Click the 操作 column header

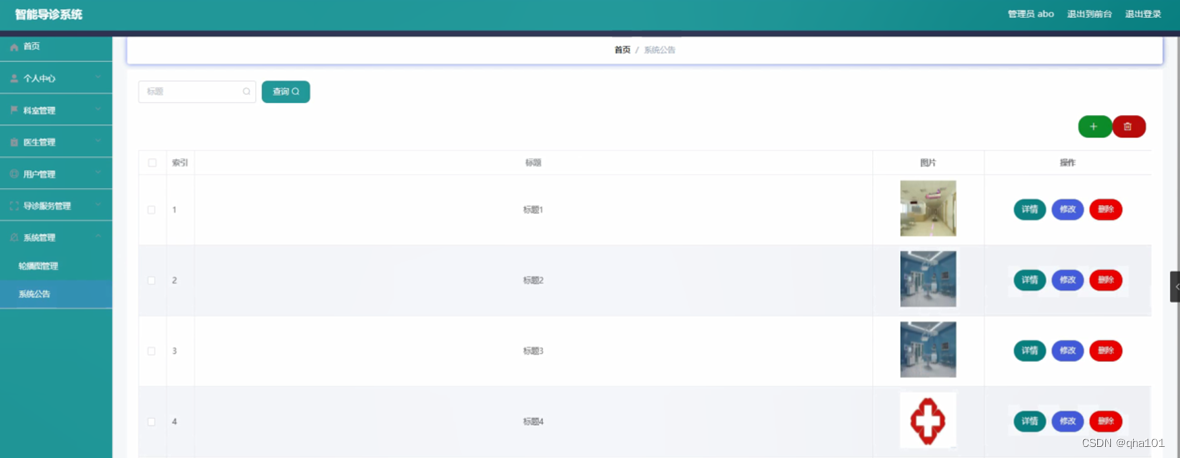(1067, 162)
